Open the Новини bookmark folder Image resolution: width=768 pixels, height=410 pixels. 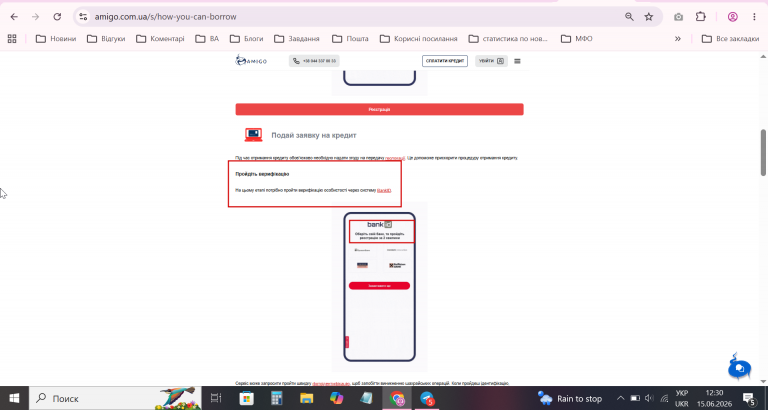coord(56,39)
